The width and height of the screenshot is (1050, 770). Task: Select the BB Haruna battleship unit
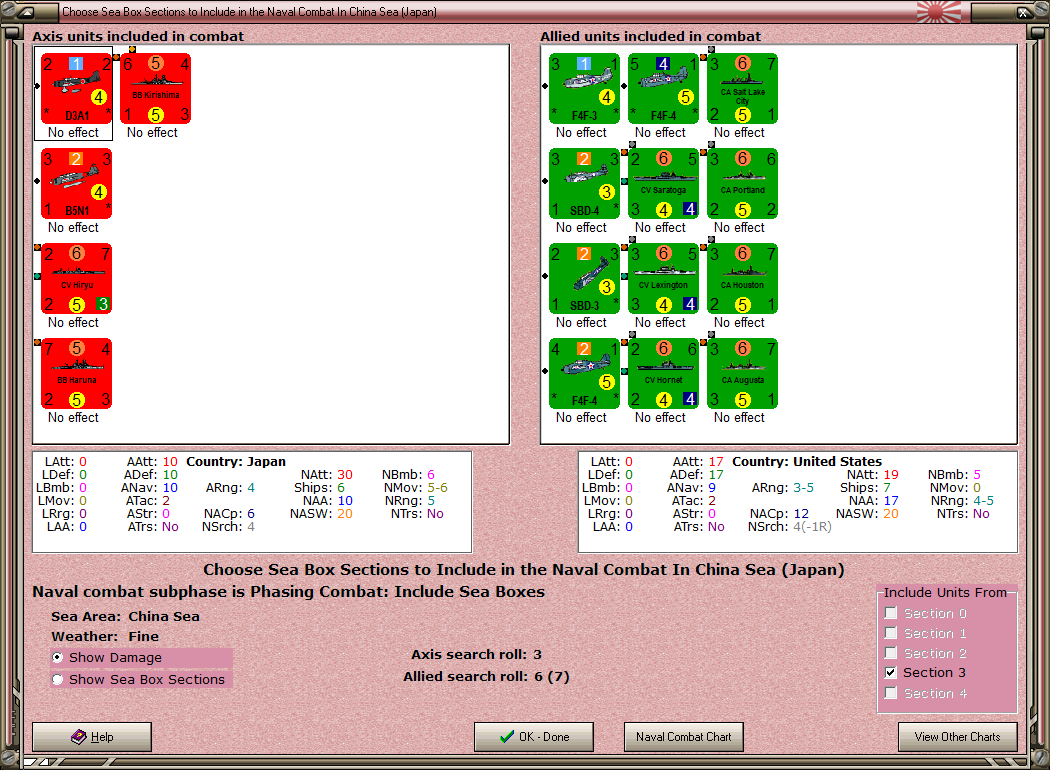tap(76, 374)
